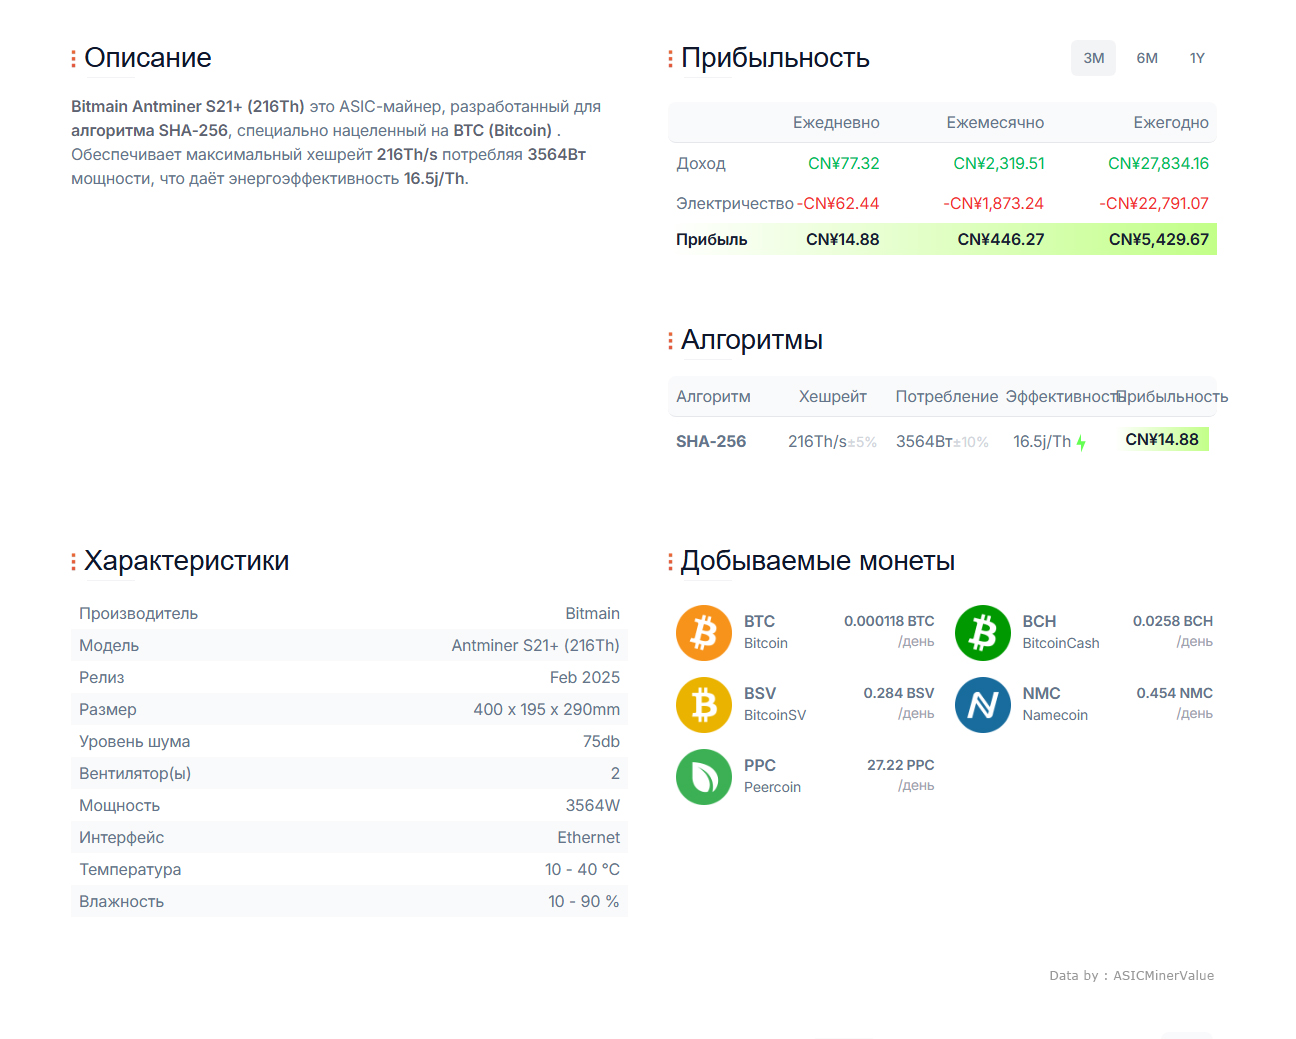Click the Хешрейт column header
The height and width of the screenshot is (1039, 1296).
(833, 396)
